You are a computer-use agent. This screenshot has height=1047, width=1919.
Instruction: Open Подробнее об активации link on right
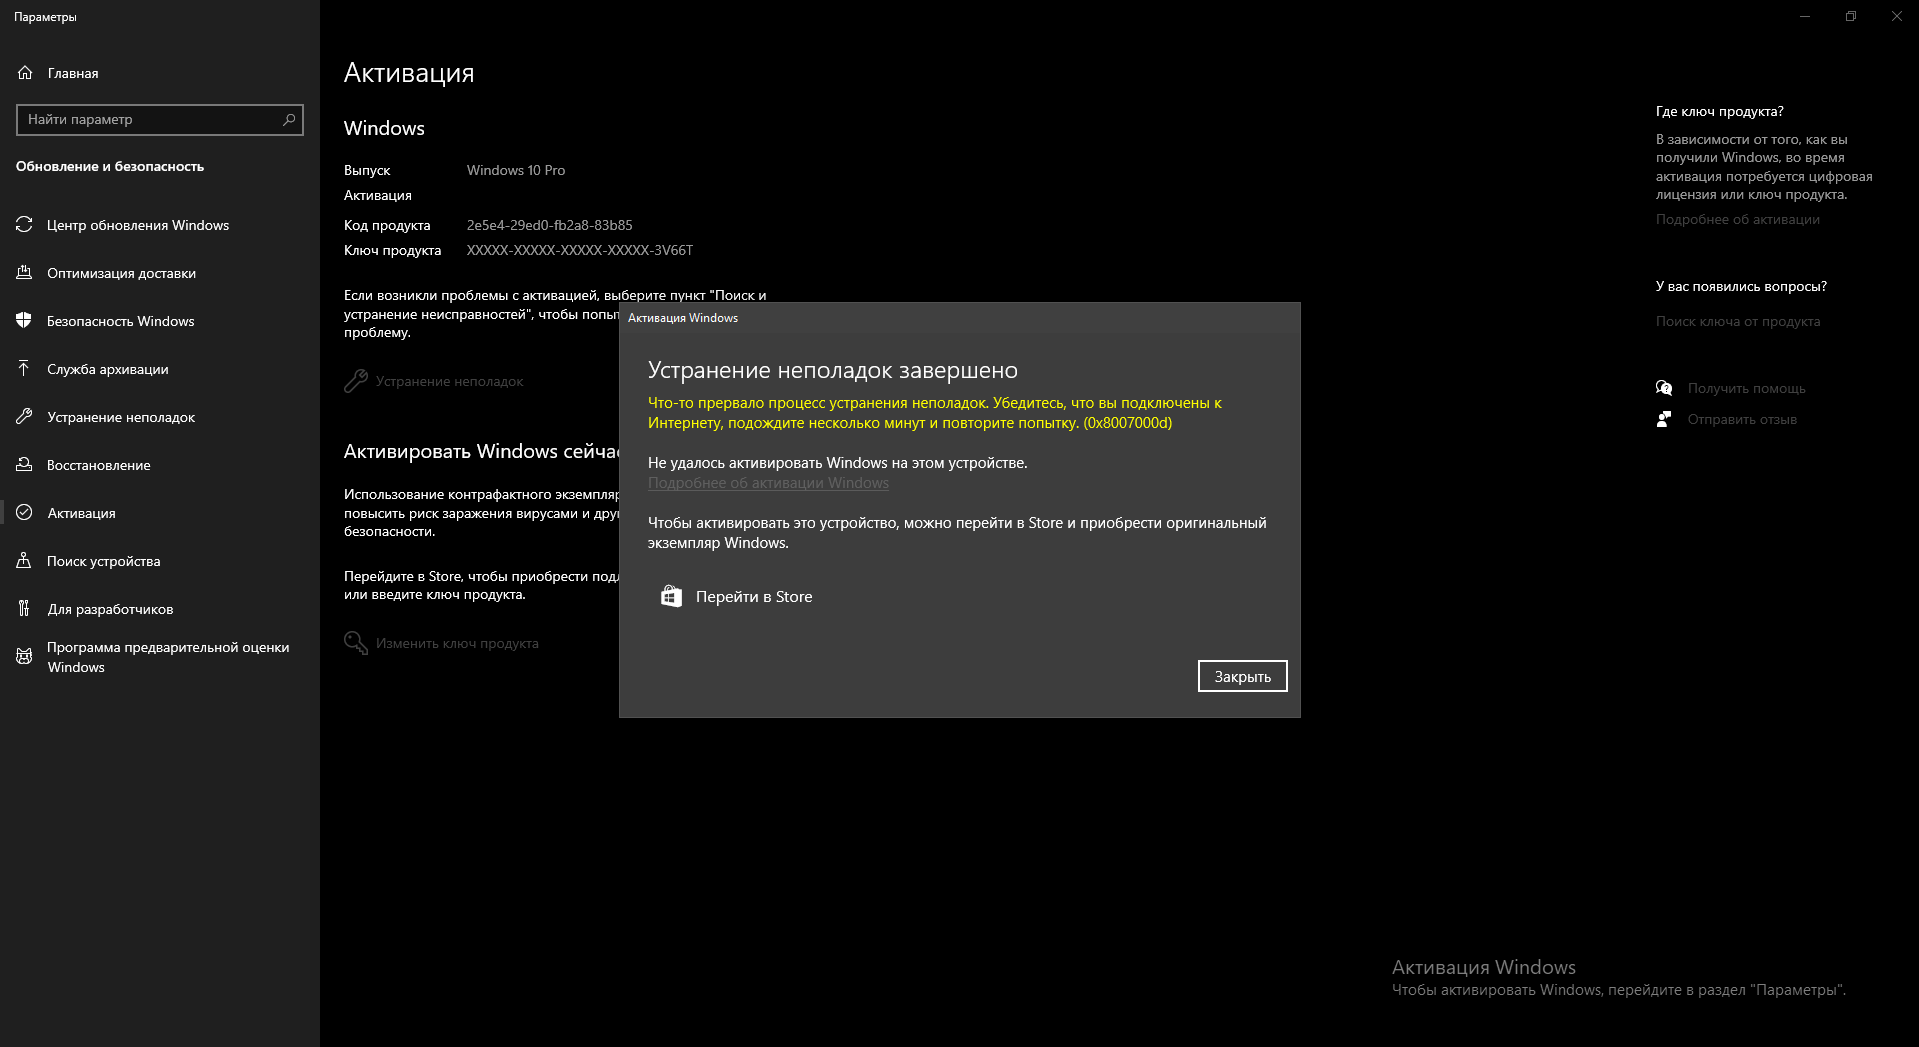point(1737,219)
